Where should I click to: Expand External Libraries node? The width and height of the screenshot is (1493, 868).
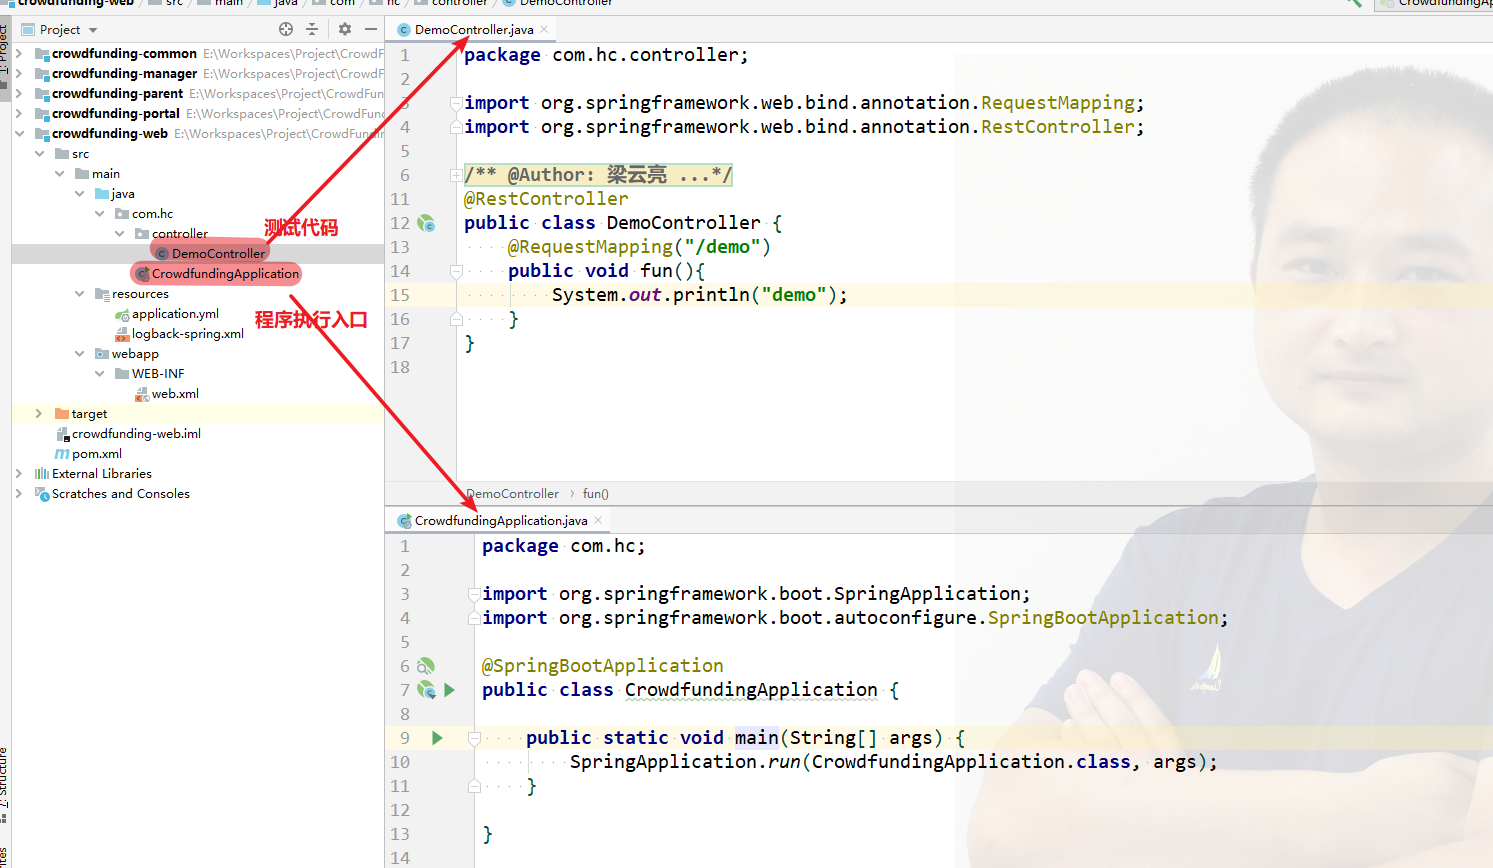pos(19,473)
